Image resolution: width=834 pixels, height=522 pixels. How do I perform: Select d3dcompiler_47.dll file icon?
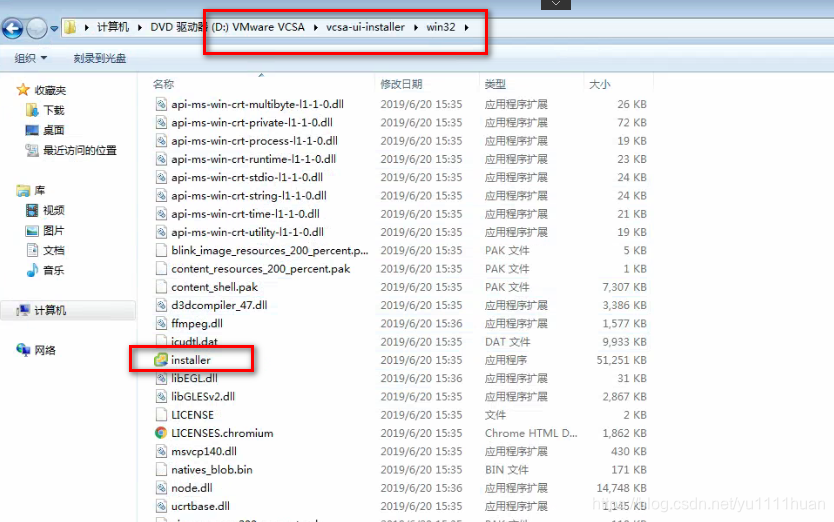(x=161, y=305)
